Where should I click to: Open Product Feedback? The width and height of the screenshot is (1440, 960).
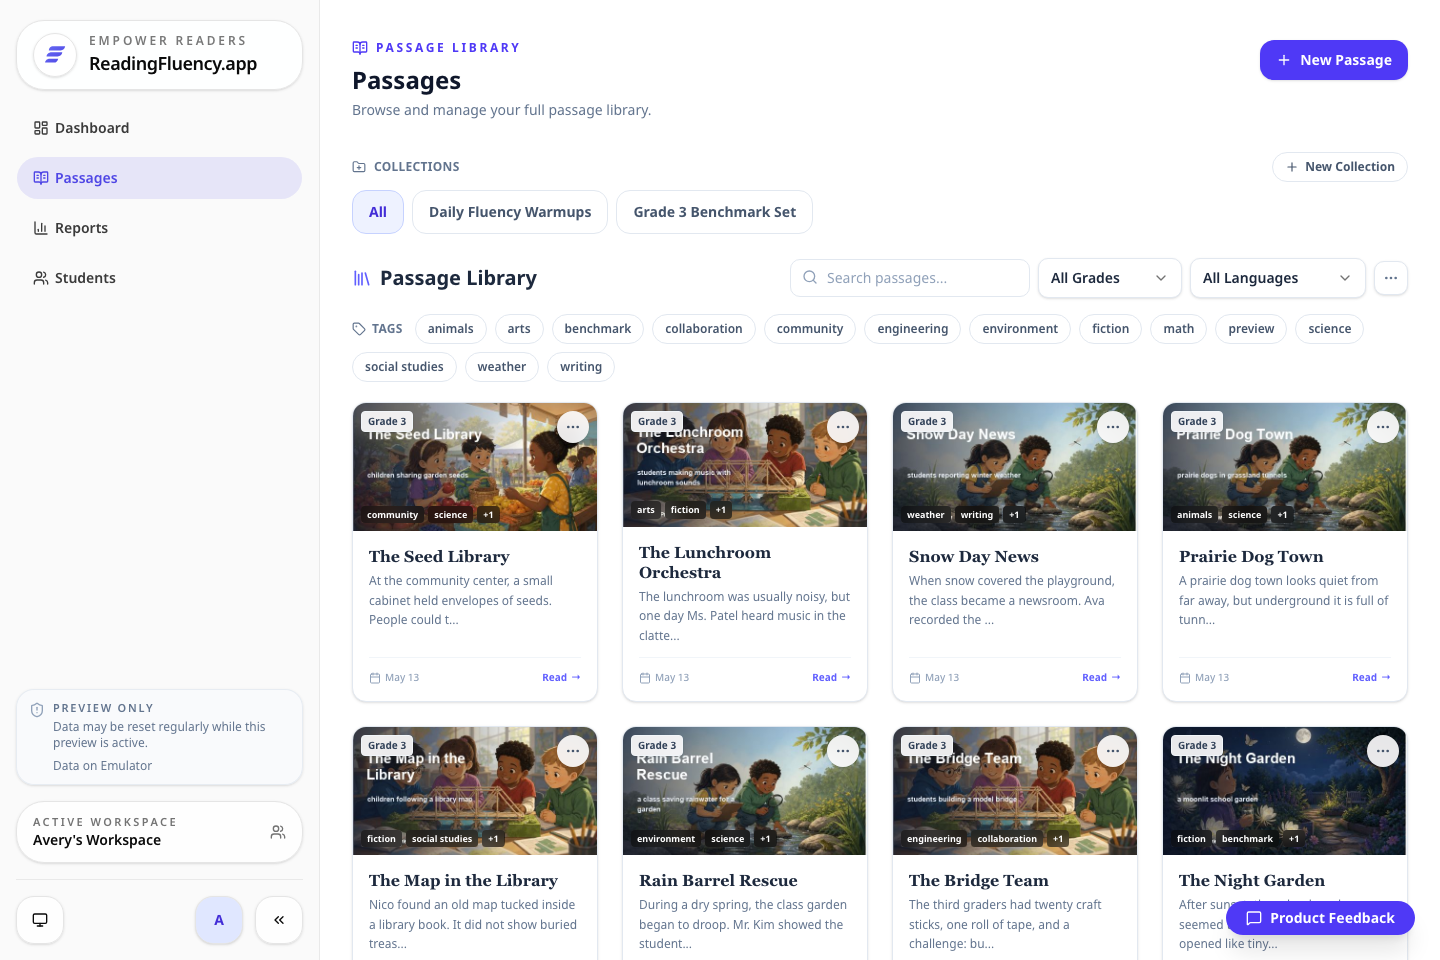1320,918
